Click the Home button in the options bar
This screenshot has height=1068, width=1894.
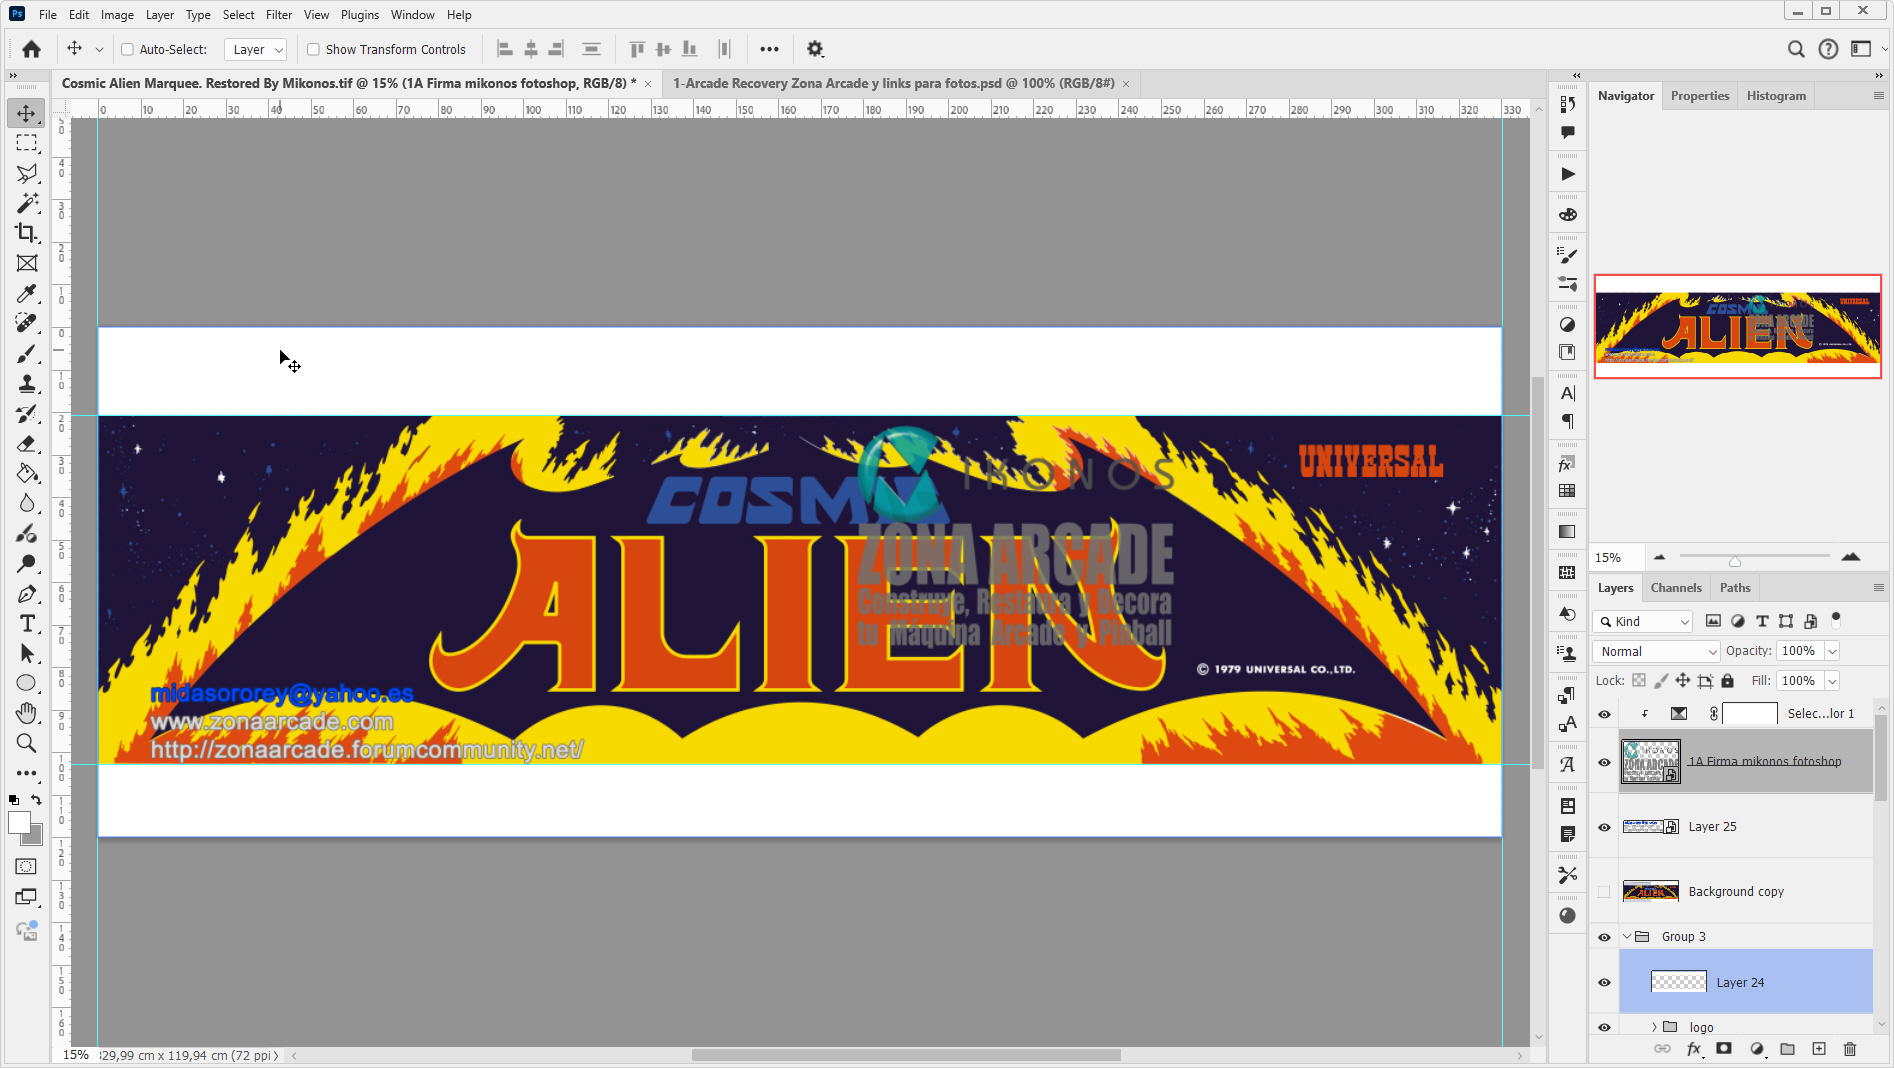(30, 48)
